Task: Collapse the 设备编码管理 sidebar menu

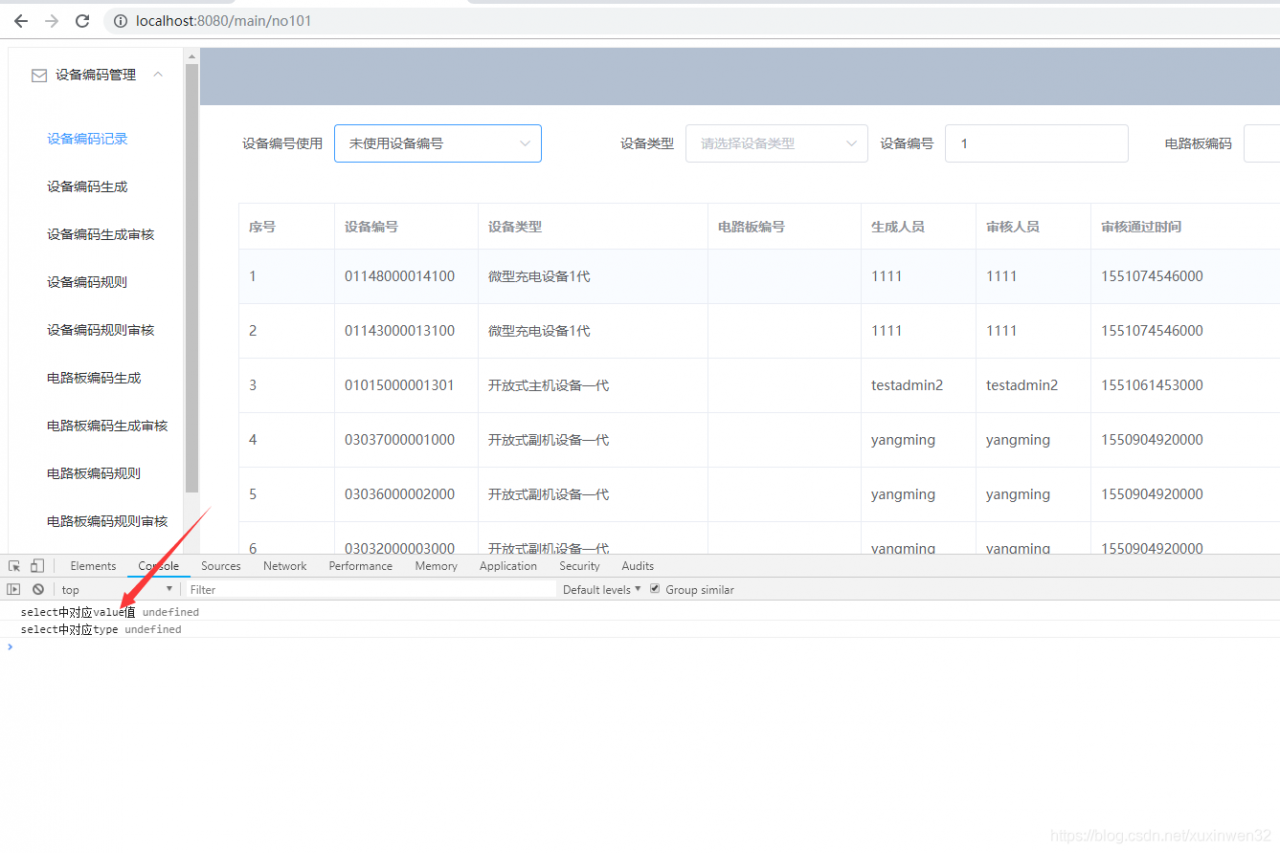Action: [158, 75]
